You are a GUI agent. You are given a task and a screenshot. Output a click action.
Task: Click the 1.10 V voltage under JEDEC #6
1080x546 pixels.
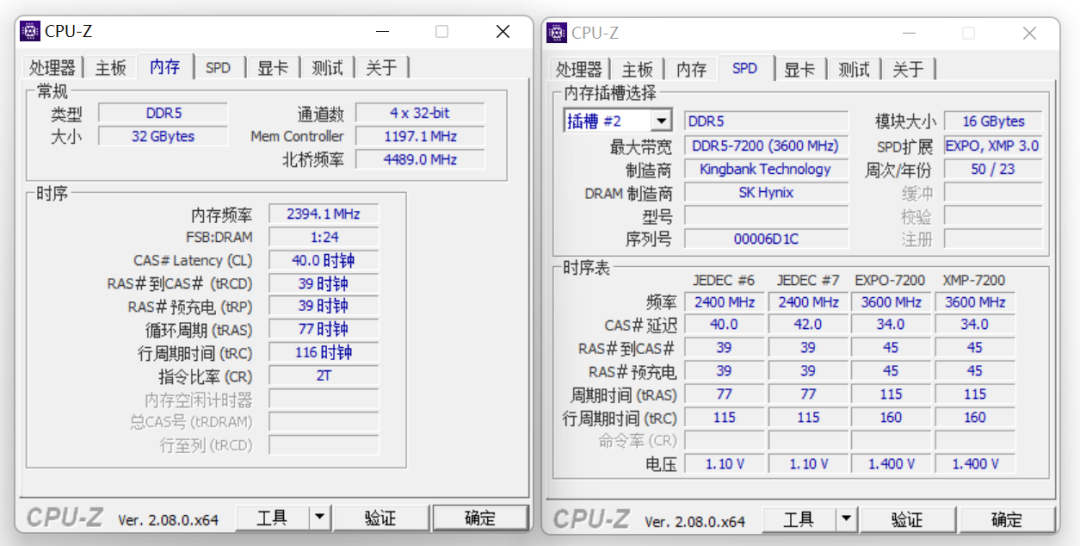(x=725, y=464)
